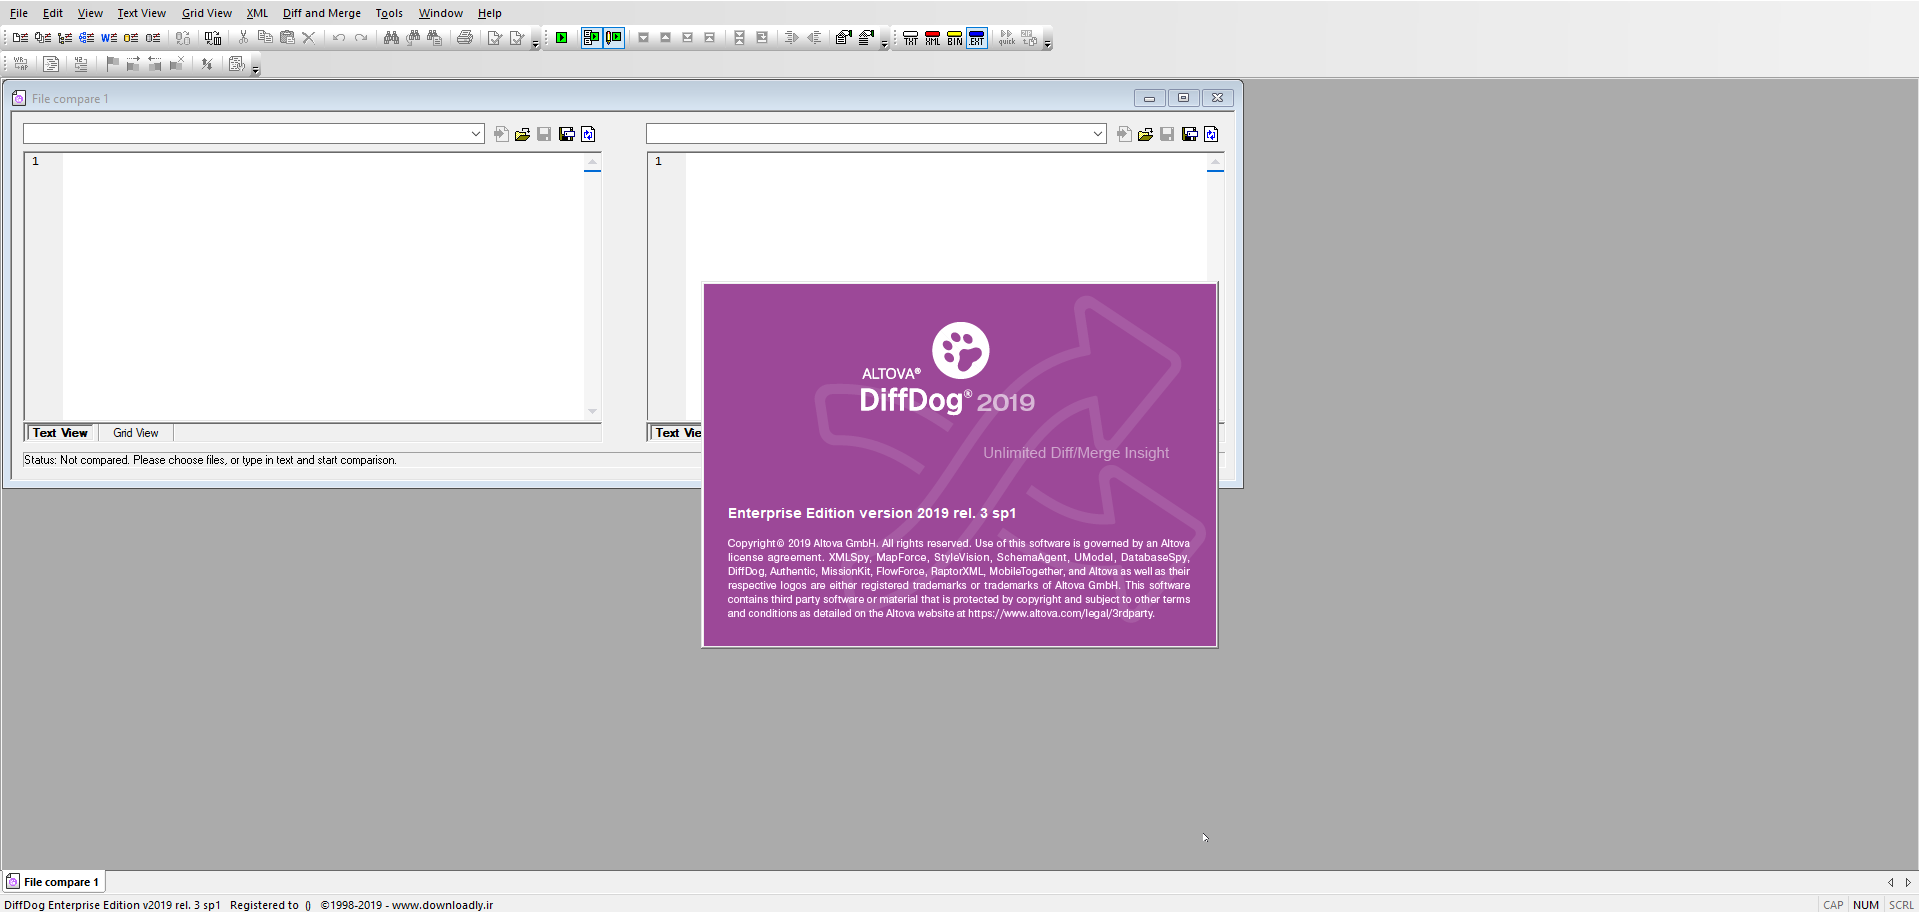
Task: Toggle EXT file-extension comparison mode
Action: tap(977, 38)
